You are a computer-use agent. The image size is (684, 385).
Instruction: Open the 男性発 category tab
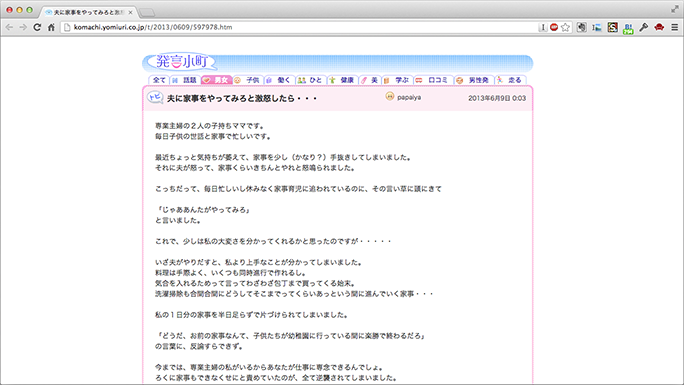click(x=473, y=80)
